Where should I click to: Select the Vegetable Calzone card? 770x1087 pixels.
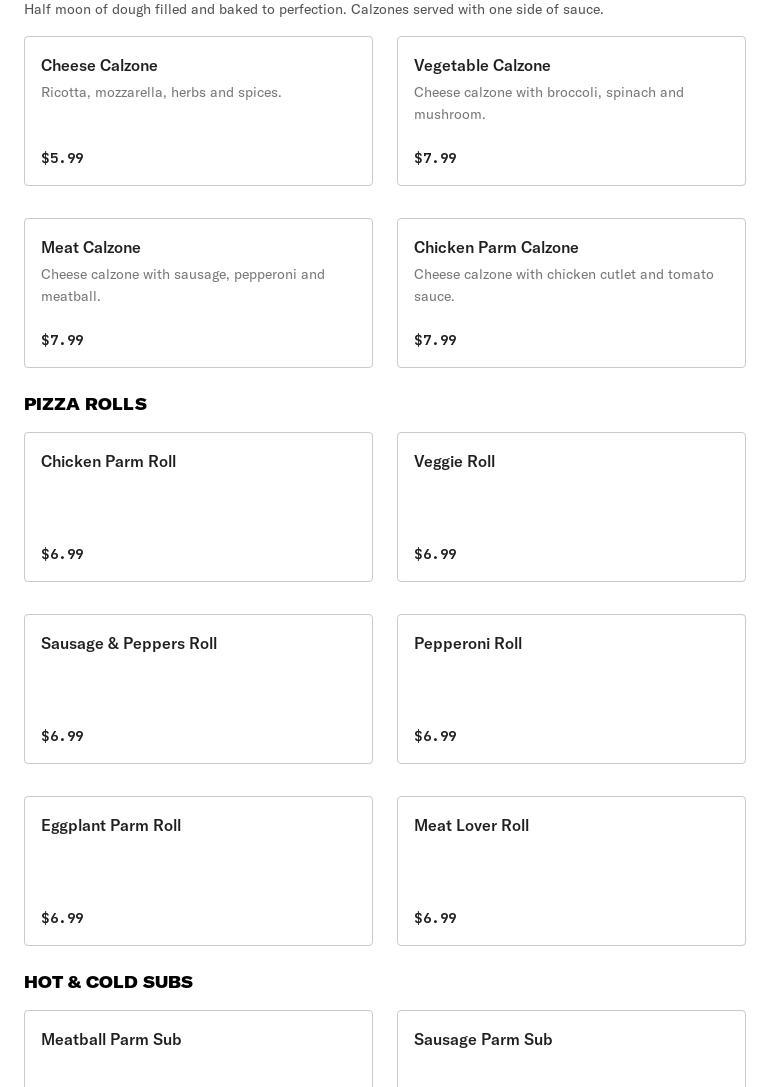pos(571,111)
